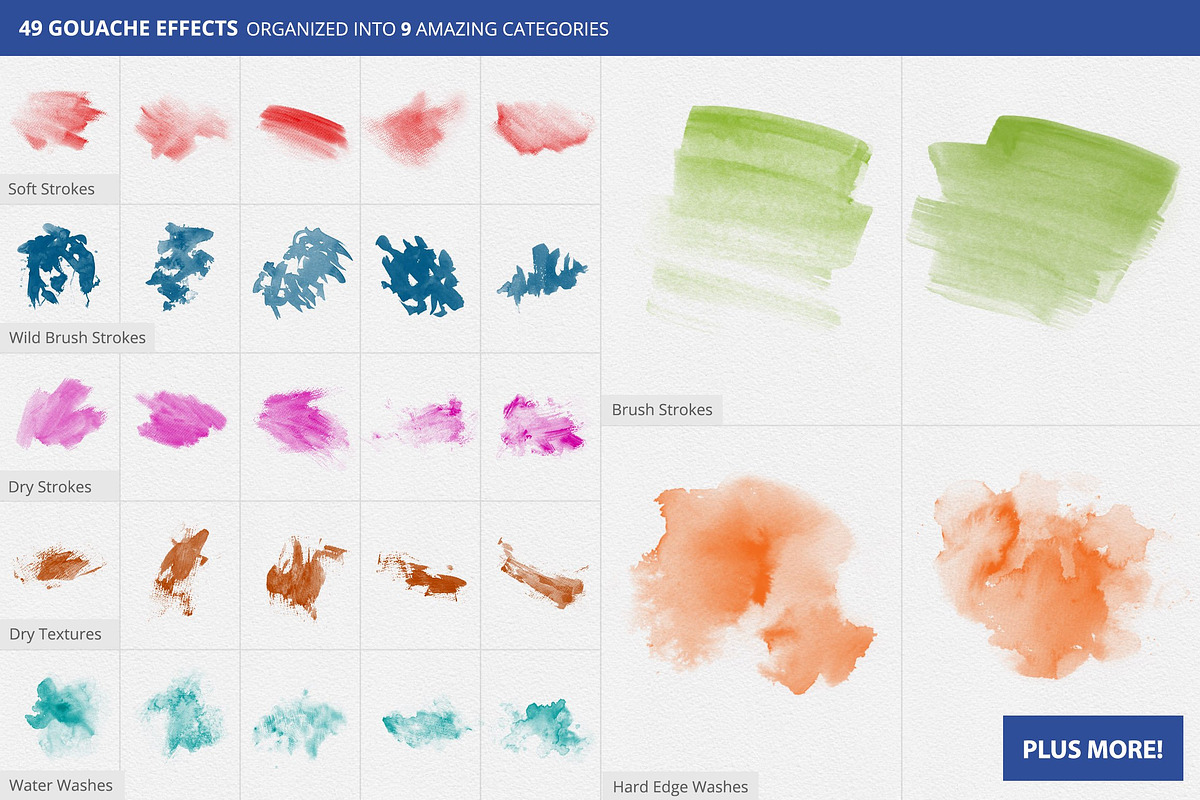Select the Water Washes label
This screenshot has width=1200, height=800.
[61, 785]
